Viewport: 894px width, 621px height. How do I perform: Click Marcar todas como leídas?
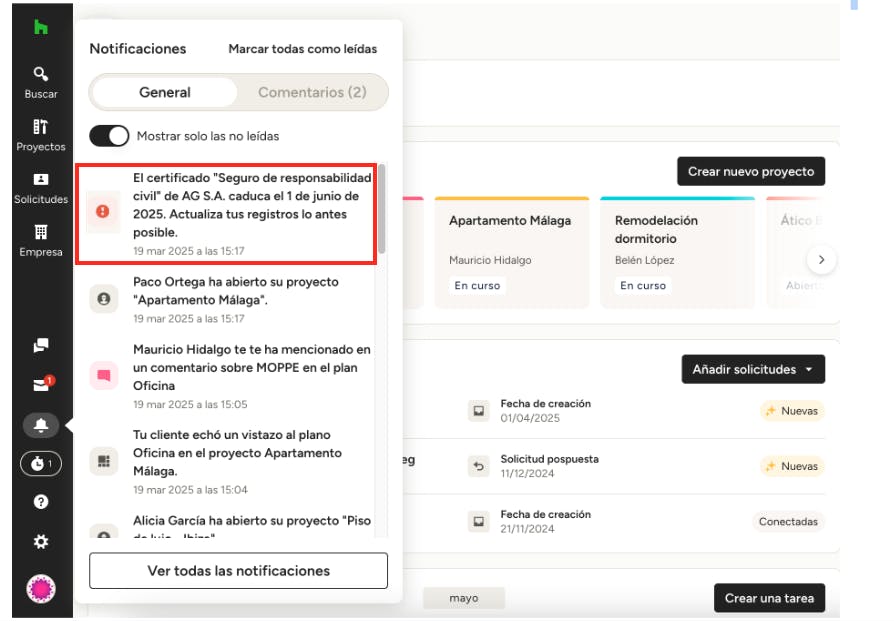[x=302, y=49]
